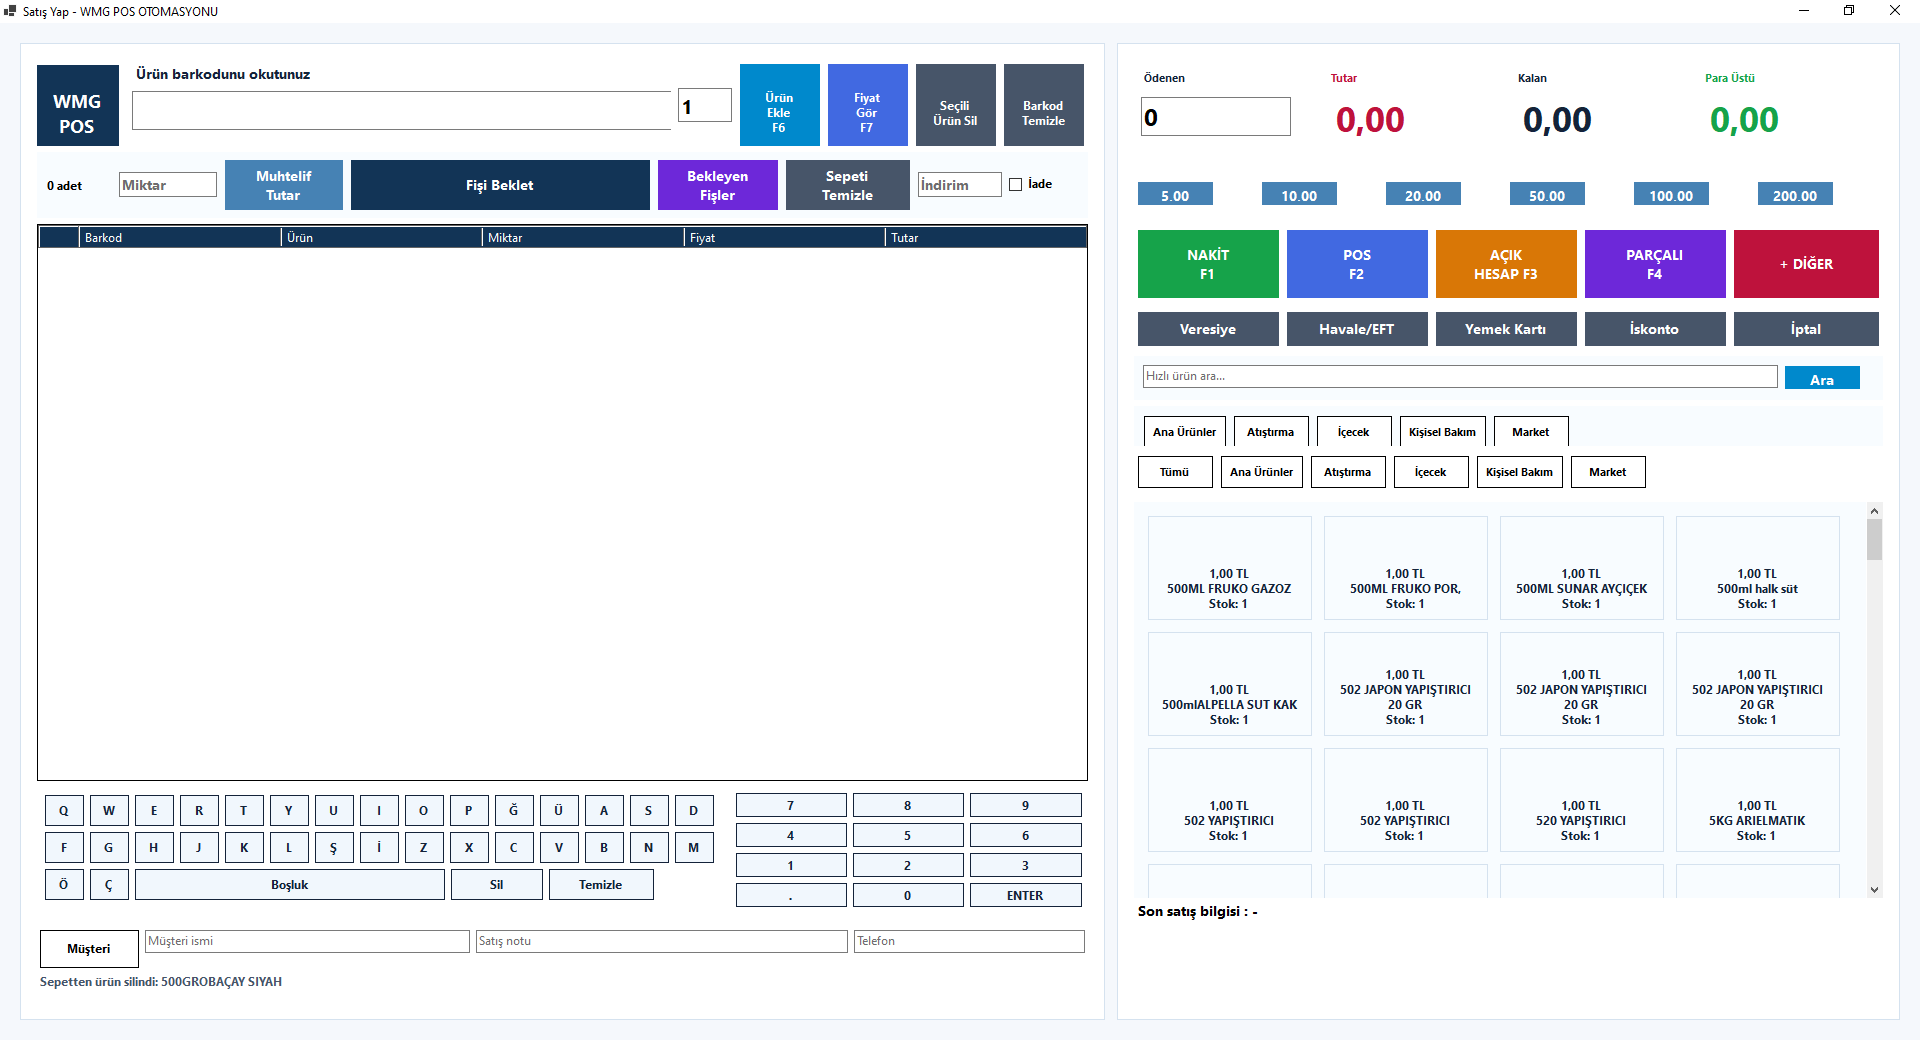Open Fiyat Gör F7 price check
The height and width of the screenshot is (1040, 1920).
867,105
